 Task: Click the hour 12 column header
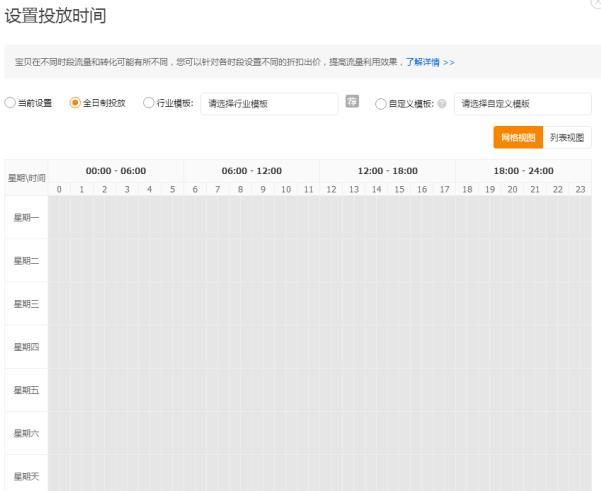(332, 189)
